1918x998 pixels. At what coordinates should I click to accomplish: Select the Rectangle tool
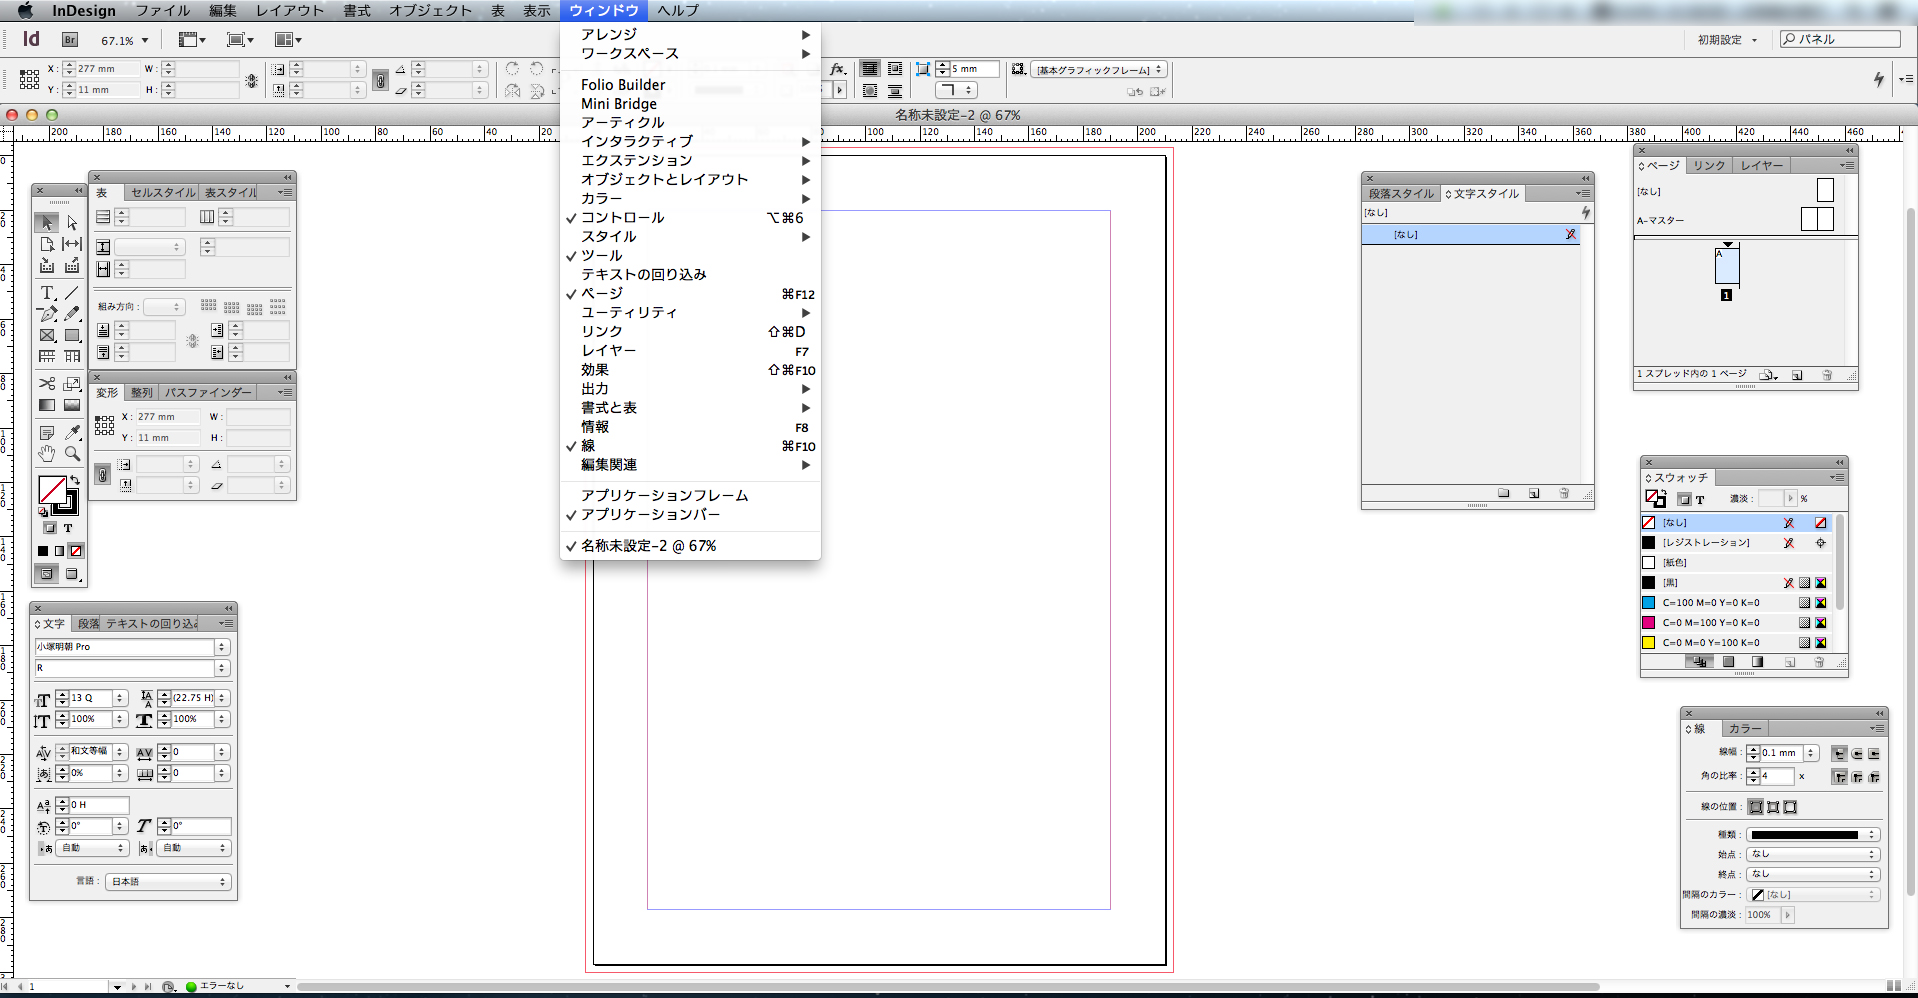(x=72, y=335)
